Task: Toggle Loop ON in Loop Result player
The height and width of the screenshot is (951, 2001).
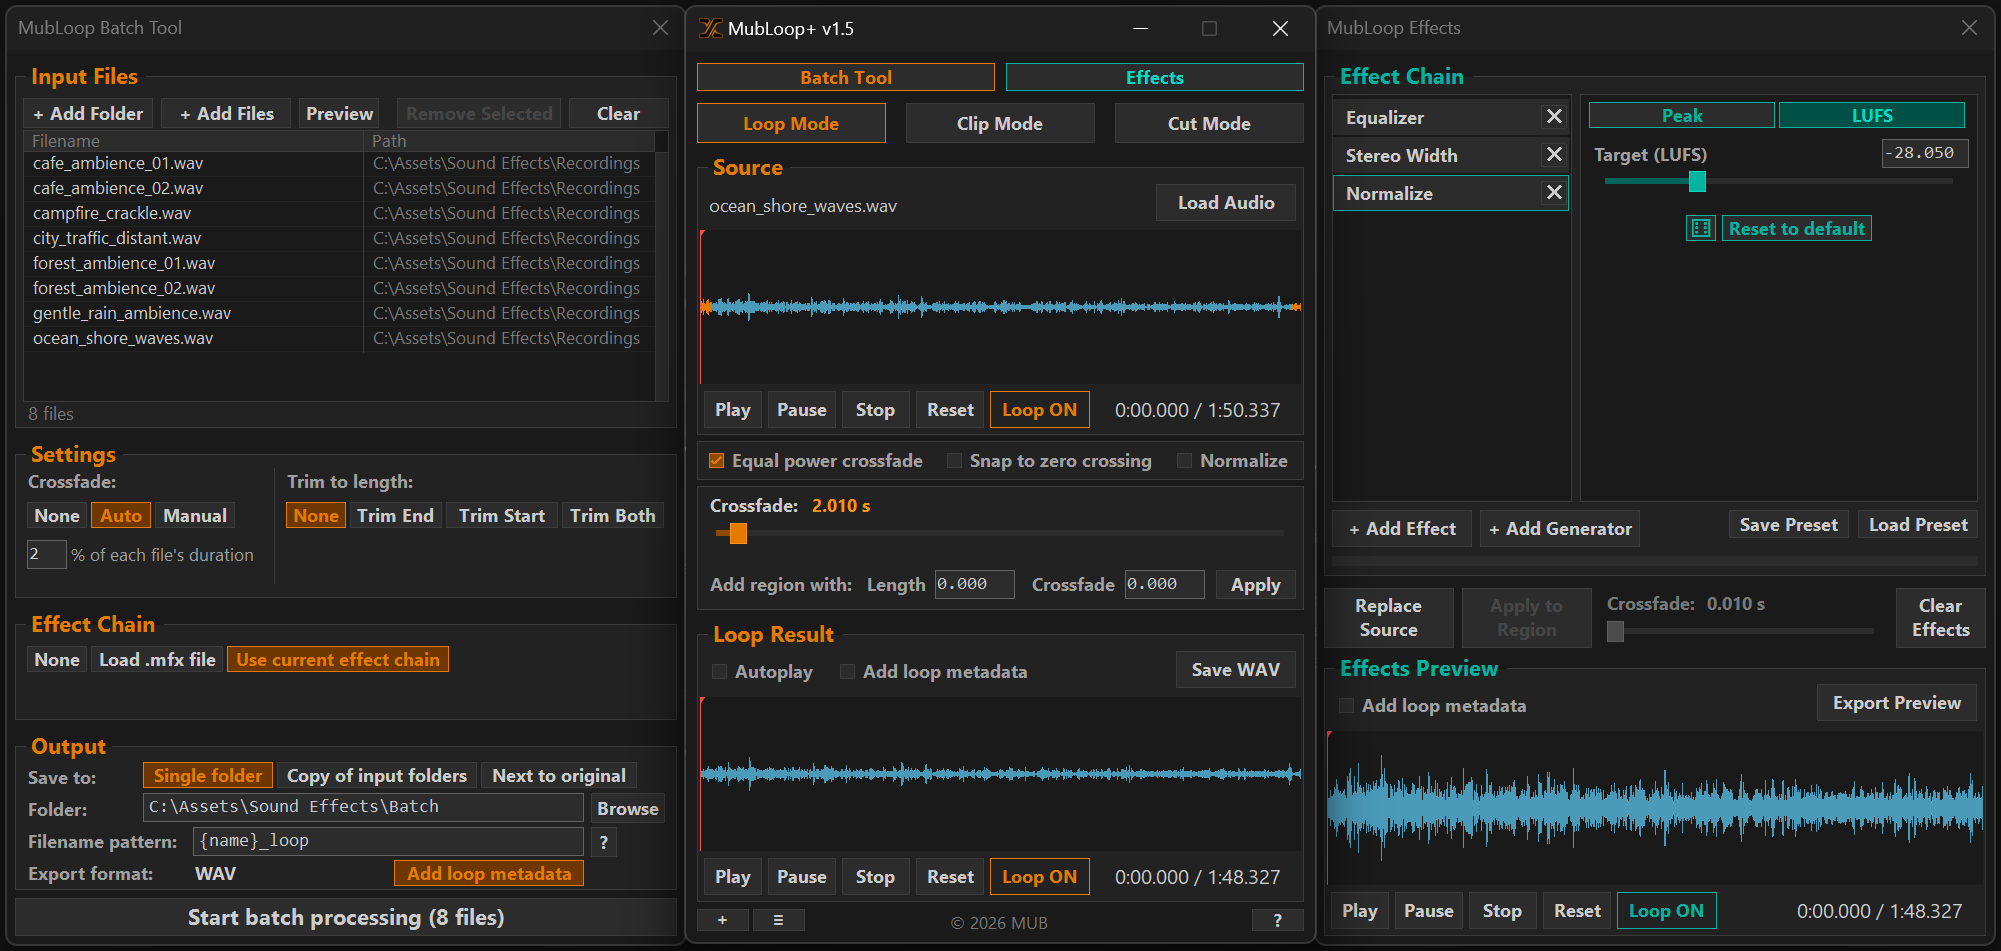Action: click(1039, 877)
